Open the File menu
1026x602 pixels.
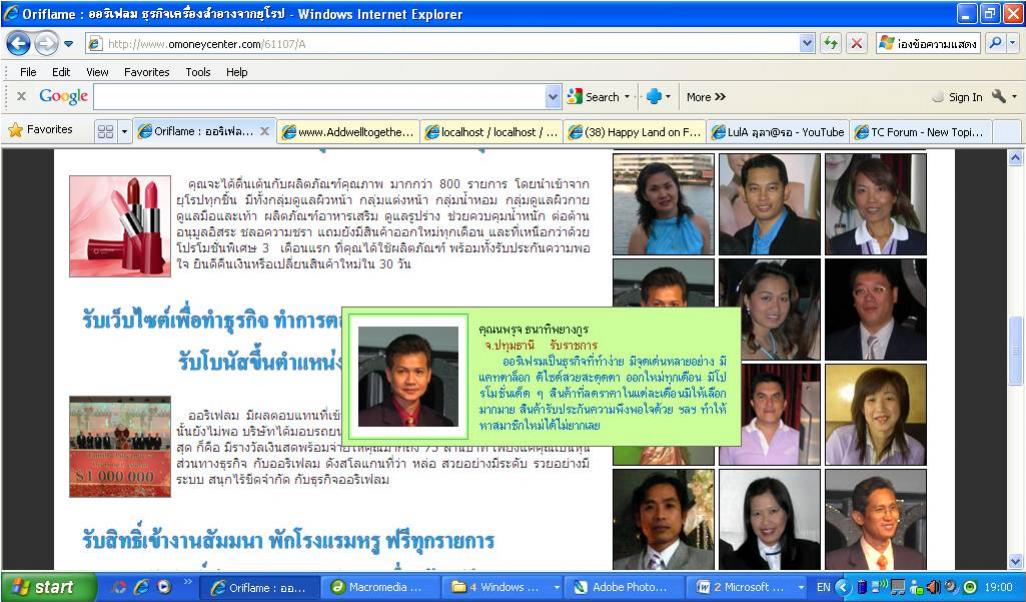(x=28, y=72)
